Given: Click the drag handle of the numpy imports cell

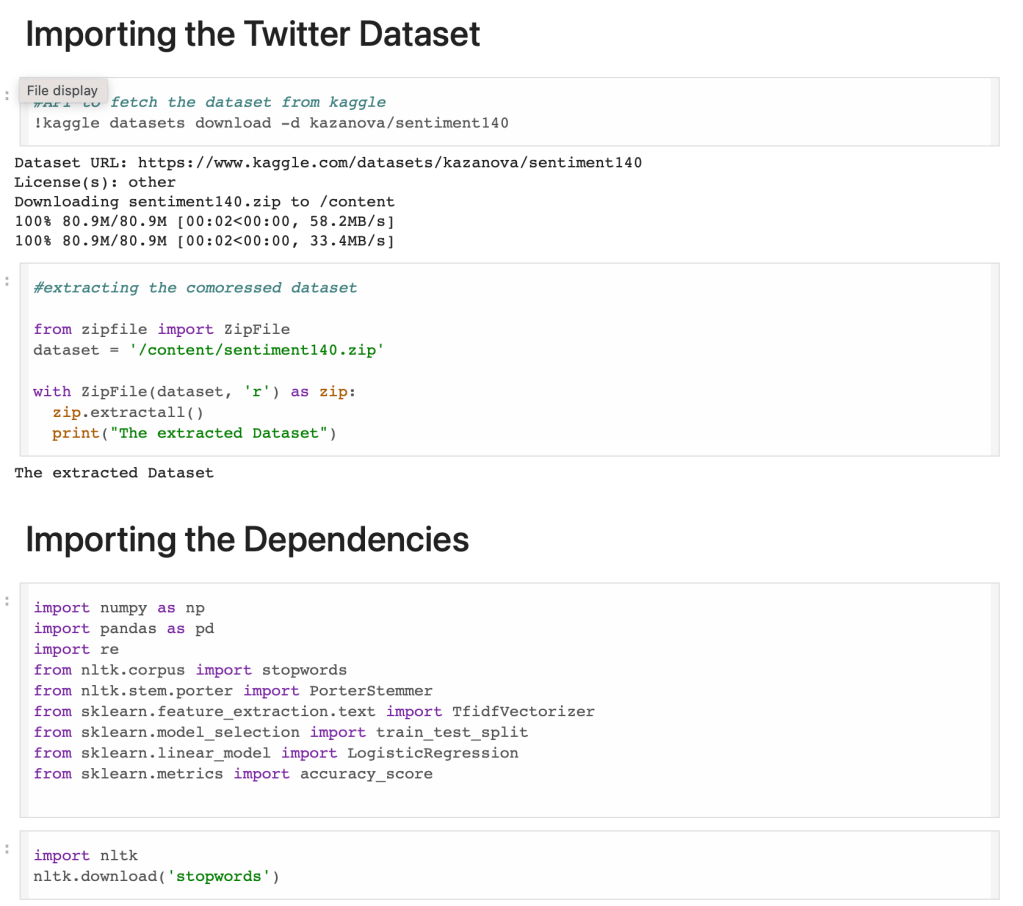Looking at the screenshot, I should click(x=7, y=602).
